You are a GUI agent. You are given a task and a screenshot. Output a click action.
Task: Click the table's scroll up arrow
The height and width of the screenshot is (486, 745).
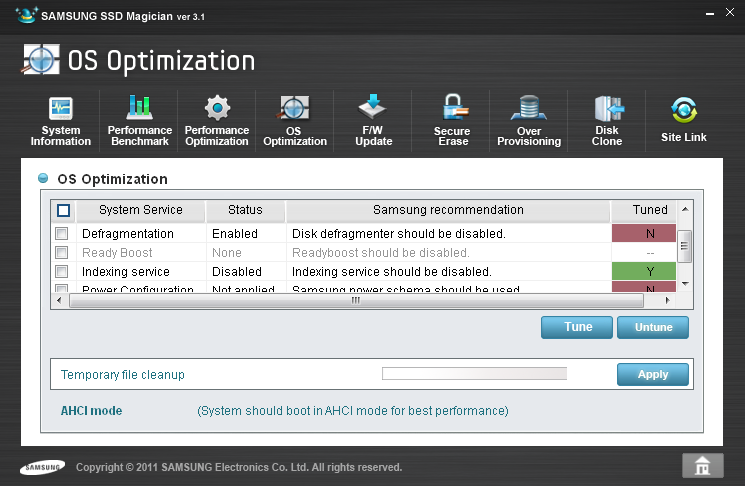(x=685, y=209)
